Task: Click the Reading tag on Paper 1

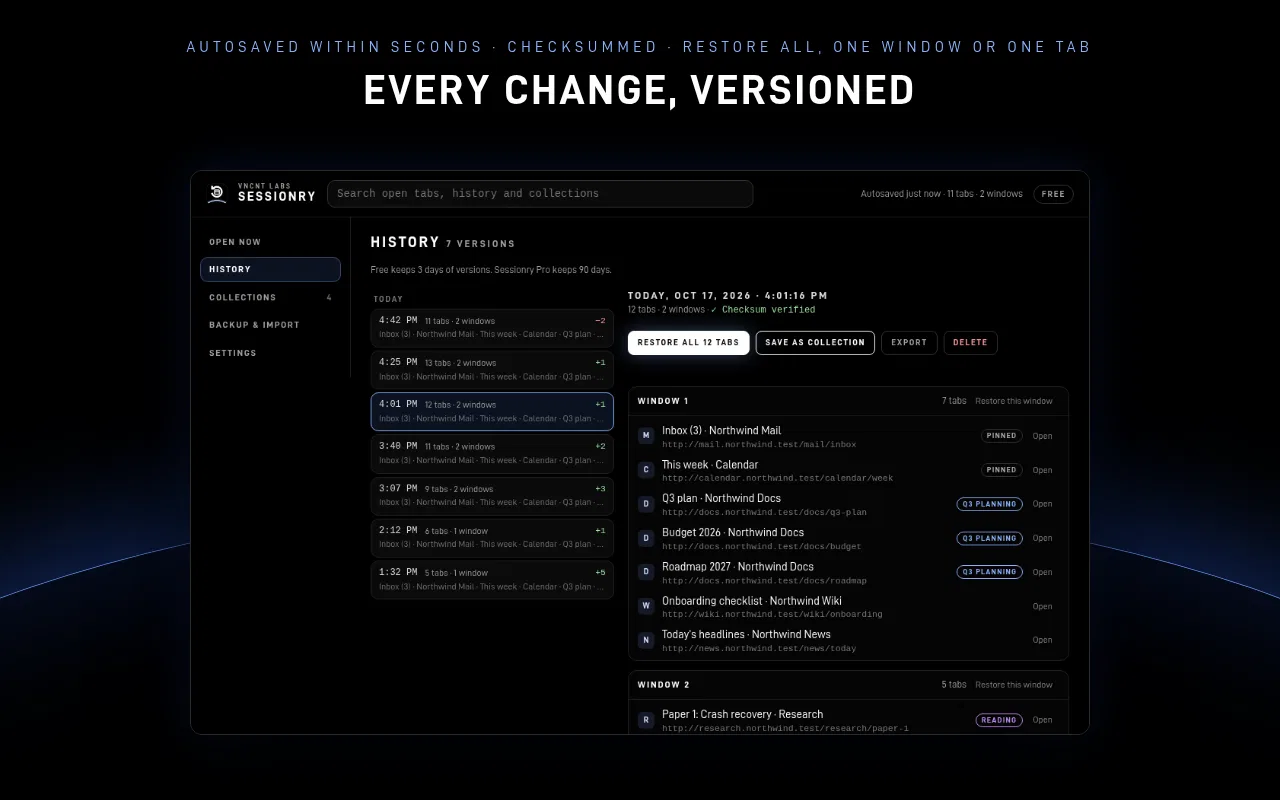Action: [x=999, y=720]
